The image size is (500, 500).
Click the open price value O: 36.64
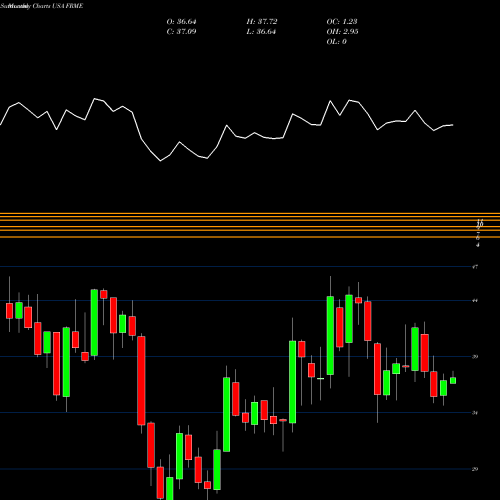pos(181,22)
